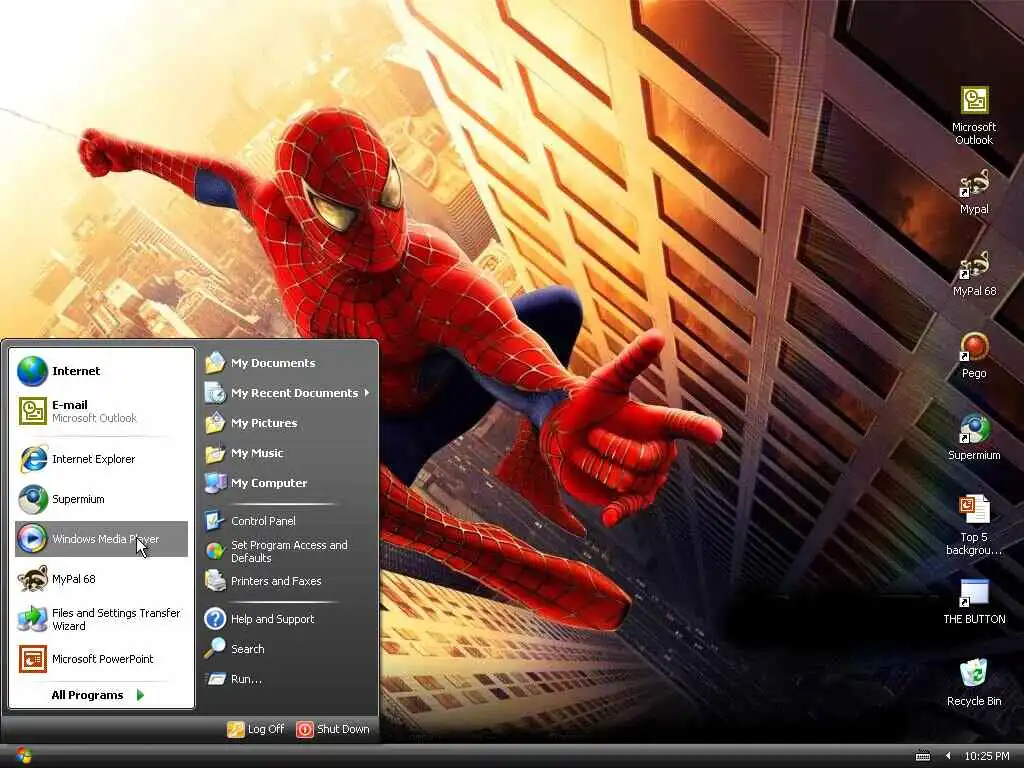Screen dimensions: 1024x768
Task: Select Internet menu entry label
Action: pyautogui.click(x=76, y=371)
